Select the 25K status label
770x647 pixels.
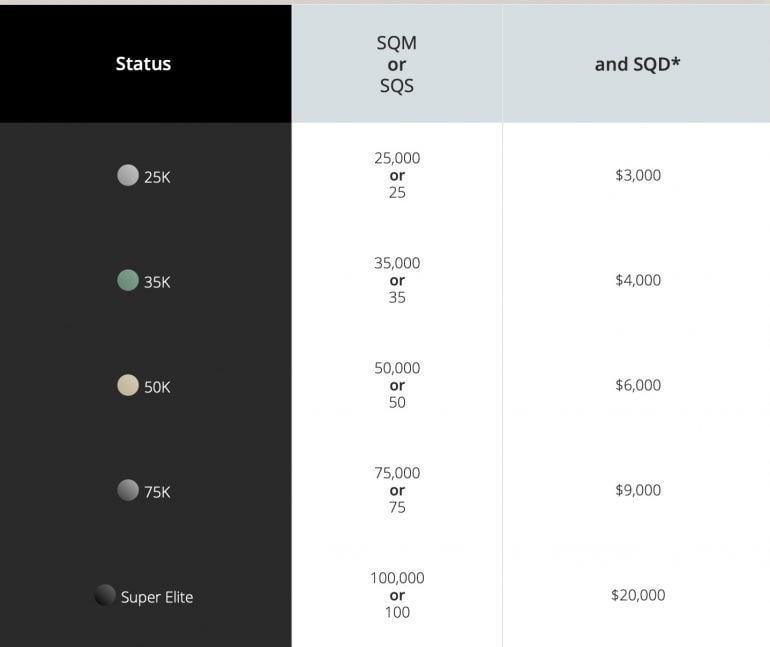(x=157, y=178)
